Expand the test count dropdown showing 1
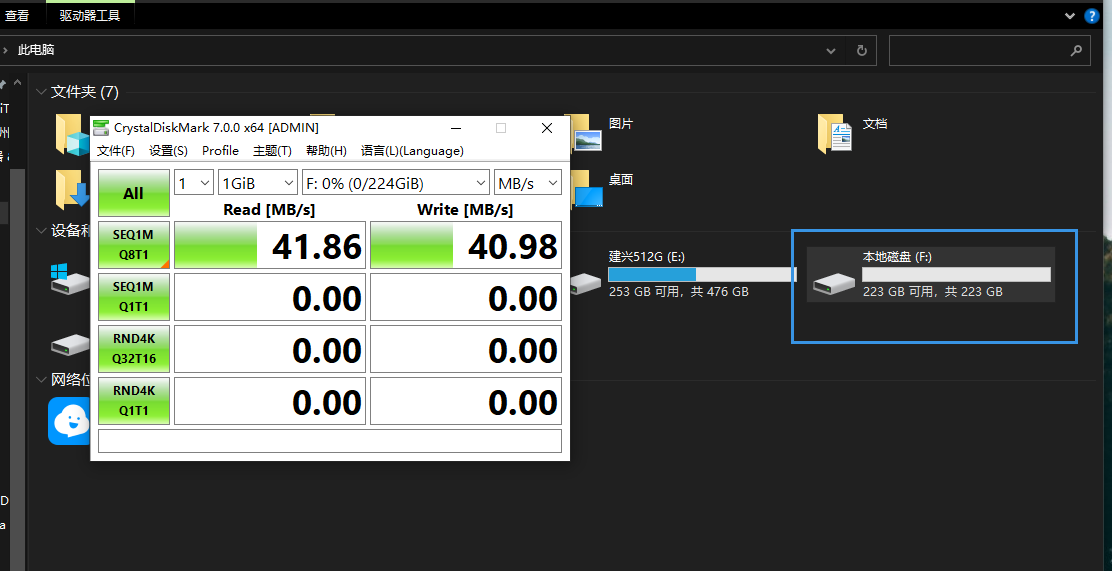The width and height of the screenshot is (1112, 571). pyautogui.click(x=194, y=183)
